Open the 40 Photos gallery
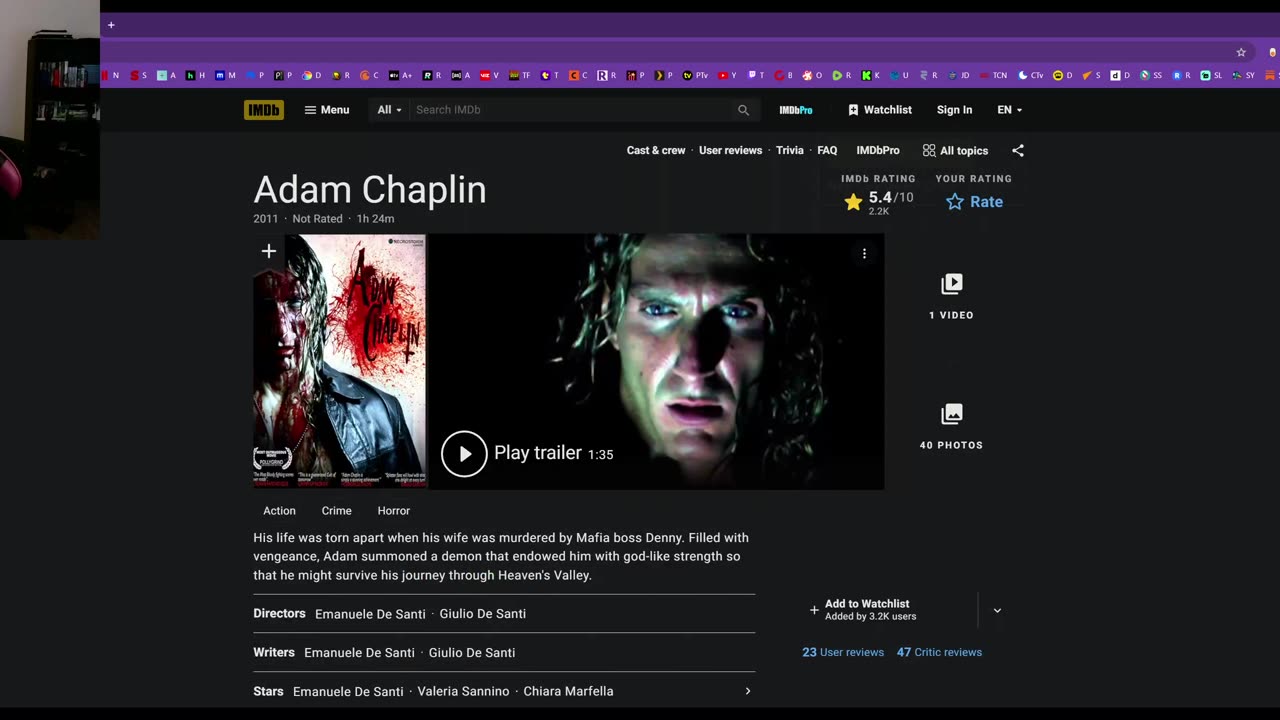This screenshot has height=720, width=1280. [951, 427]
